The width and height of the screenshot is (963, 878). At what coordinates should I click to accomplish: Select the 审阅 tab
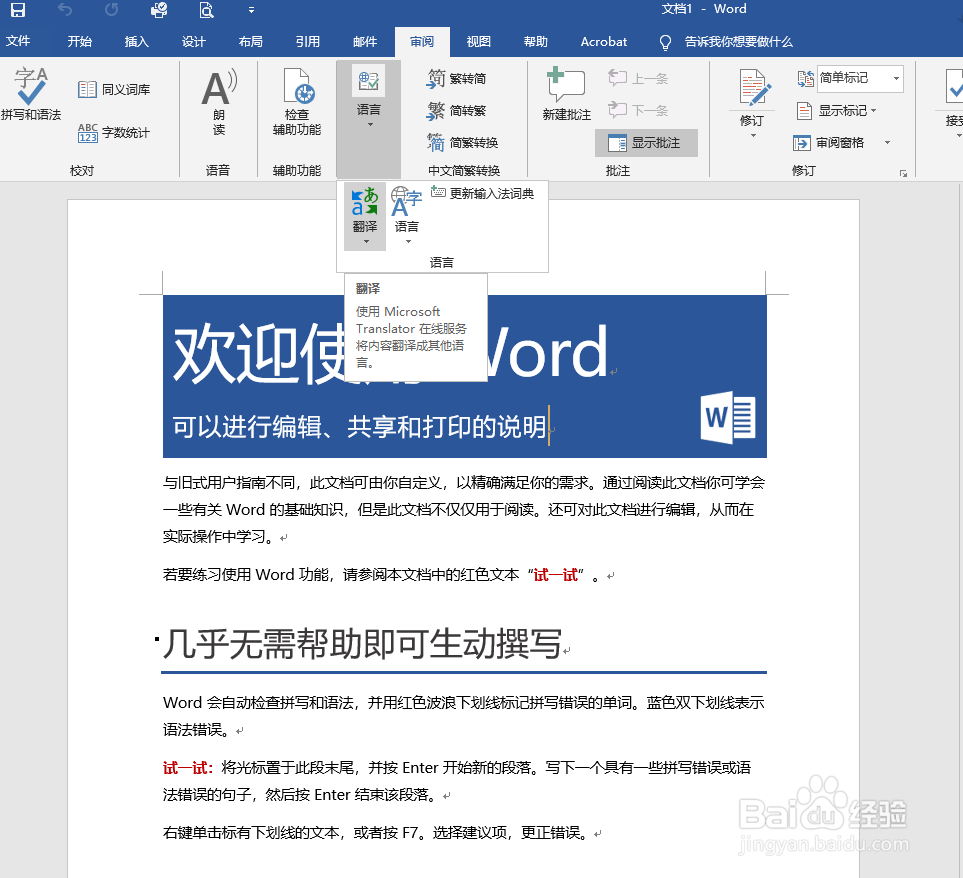[x=422, y=41]
